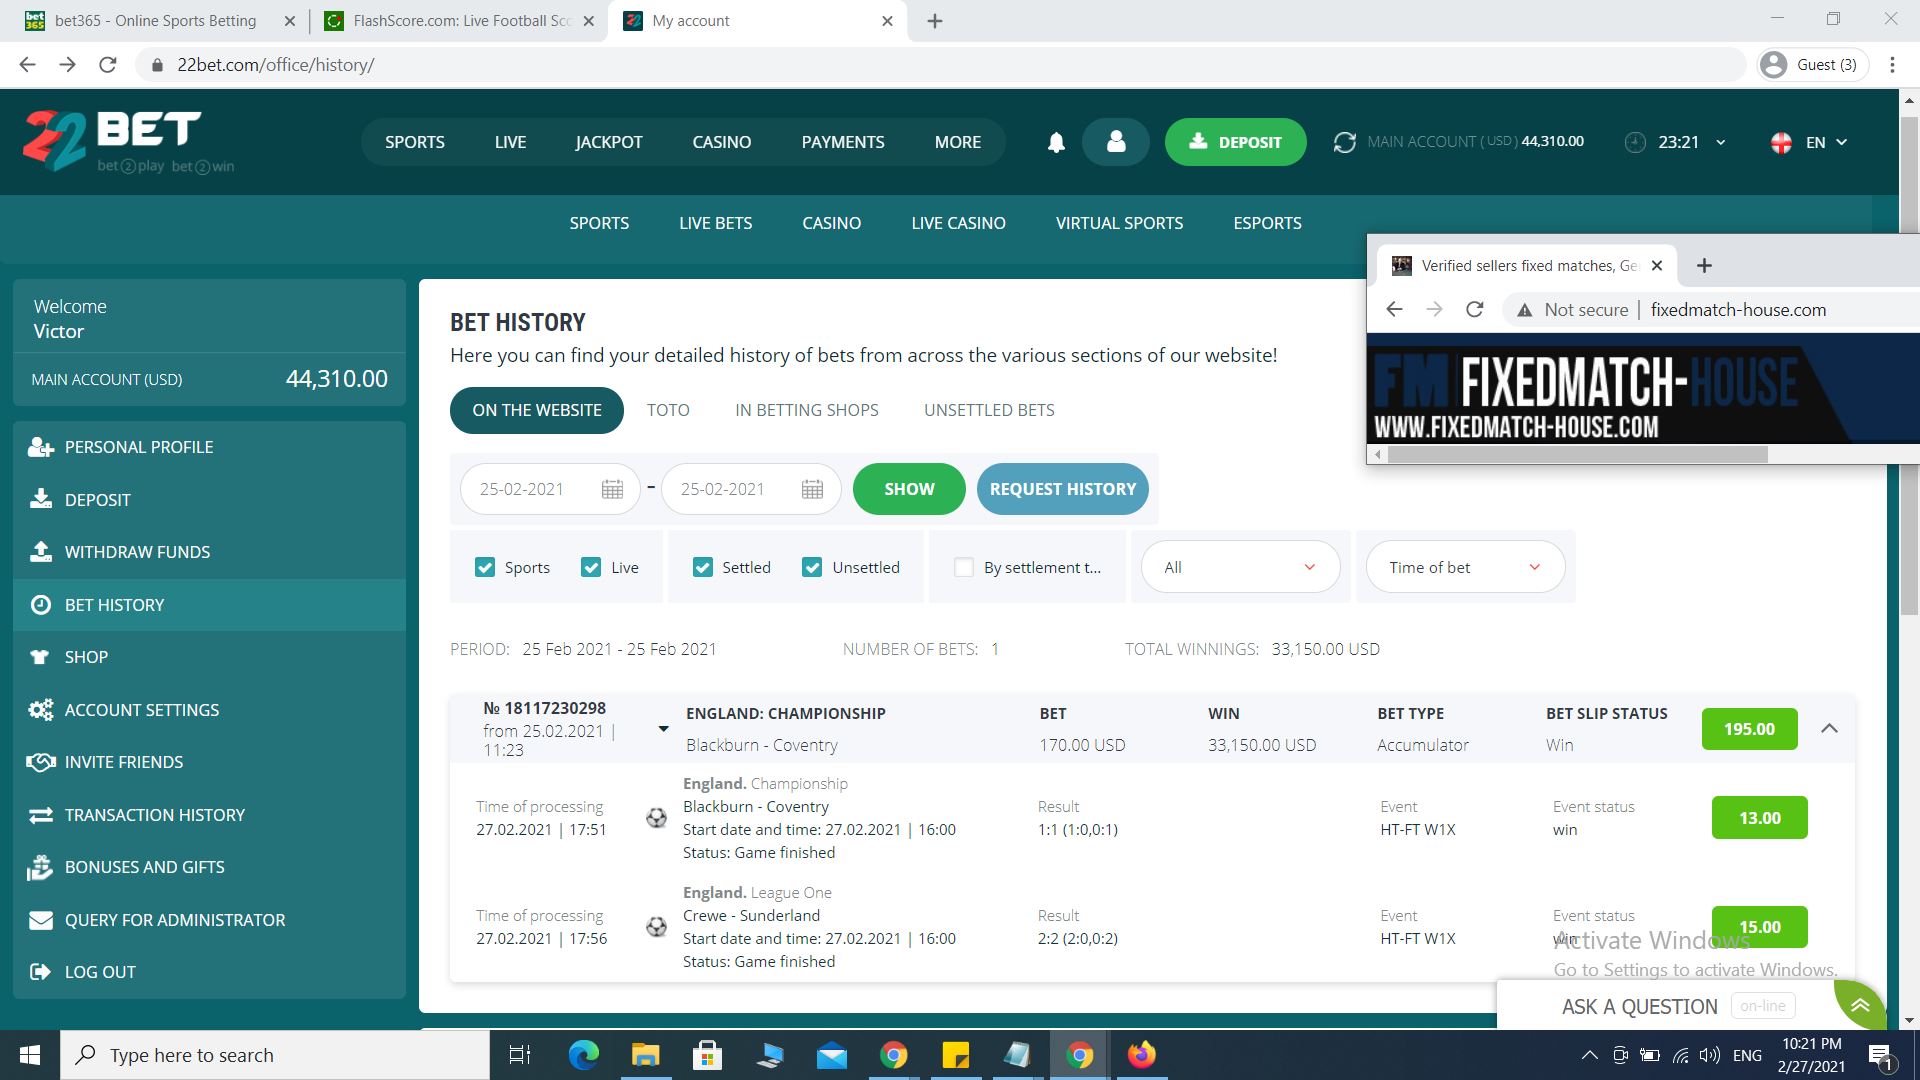Select ON THE WEBSITE tab
Screen dimensions: 1920x1080
tap(537, 410)
